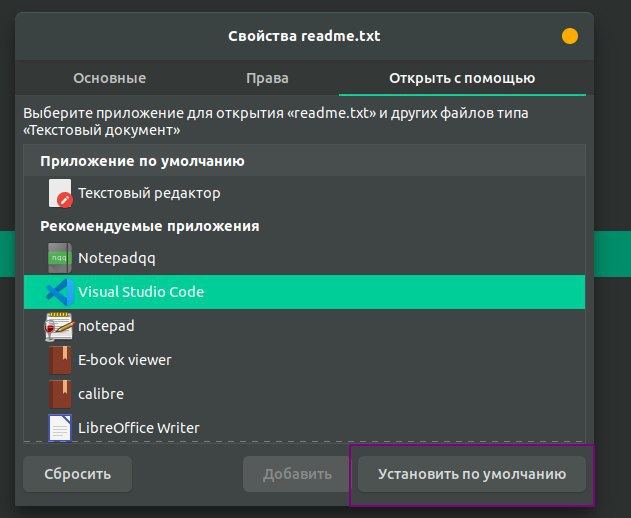Select Notepadqq in the recommended list

click(304, 258)
